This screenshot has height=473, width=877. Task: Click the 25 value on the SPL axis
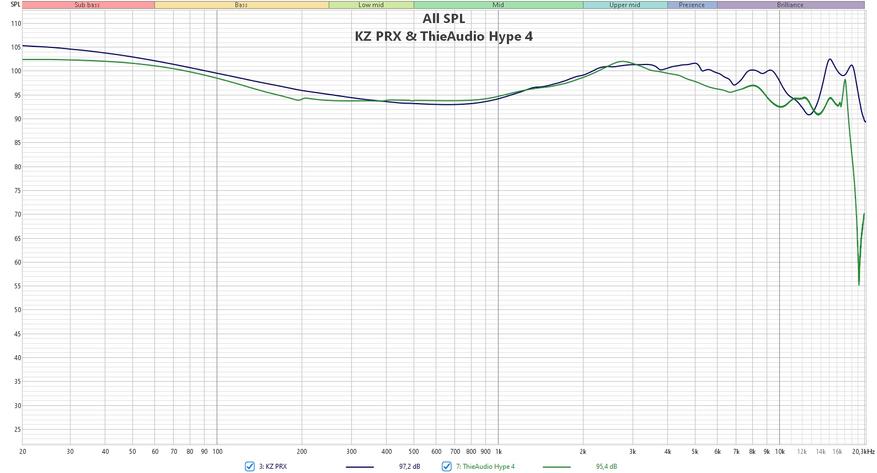tap(17, 429)
